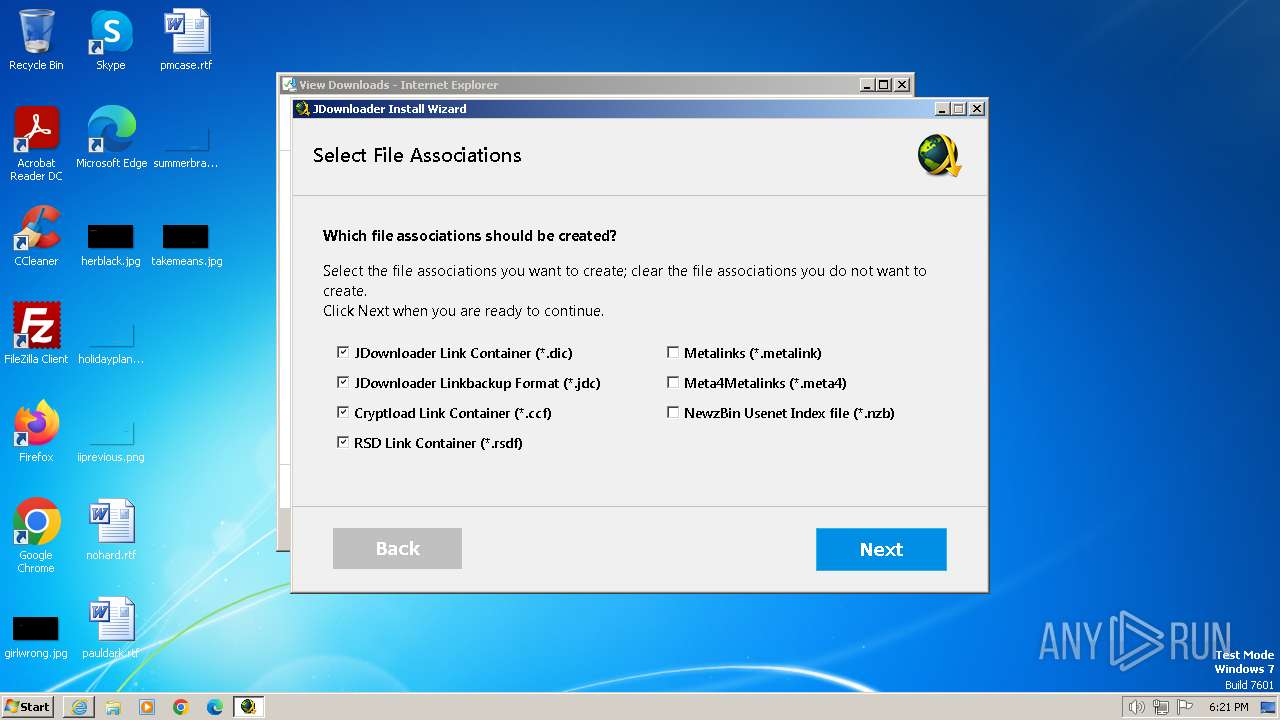The width and height of the screenshot is (1280, 720).
Task: Open CCleaner desktop shortcut
Action: coord(36,236)
